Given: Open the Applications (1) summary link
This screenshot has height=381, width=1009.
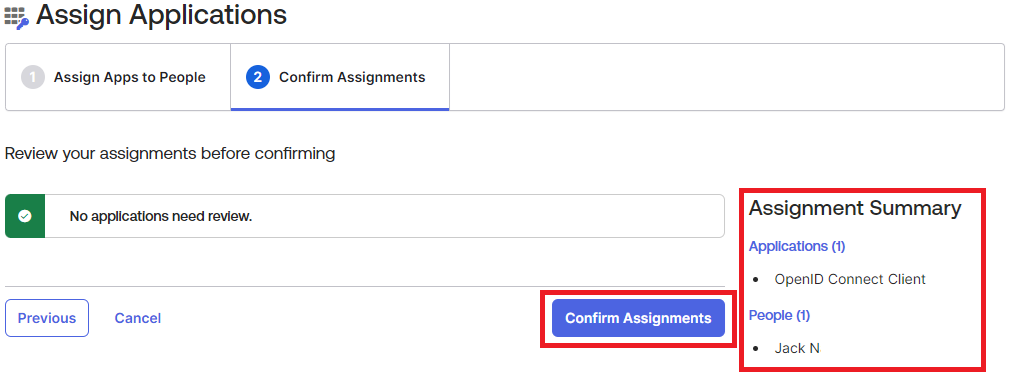Looking at the screenshot, I should [797, 246].
